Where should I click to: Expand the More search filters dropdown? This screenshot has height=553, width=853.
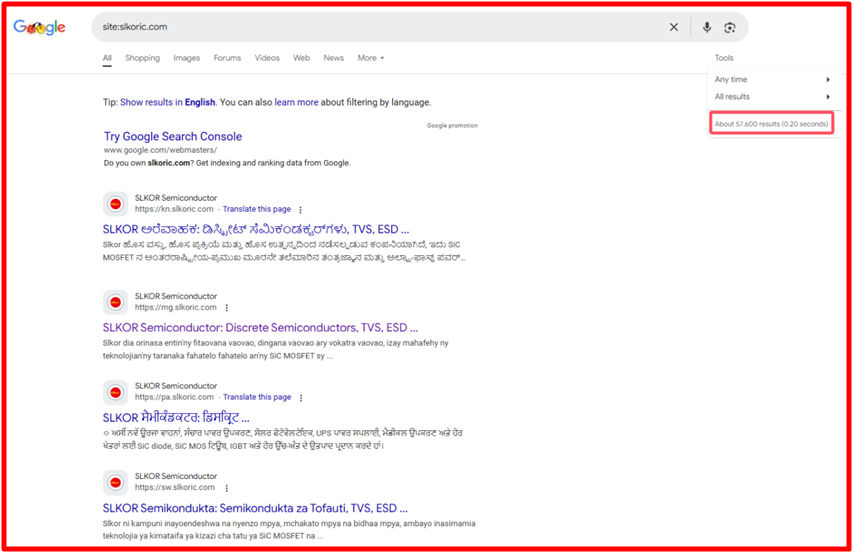(x=370, y=58)
